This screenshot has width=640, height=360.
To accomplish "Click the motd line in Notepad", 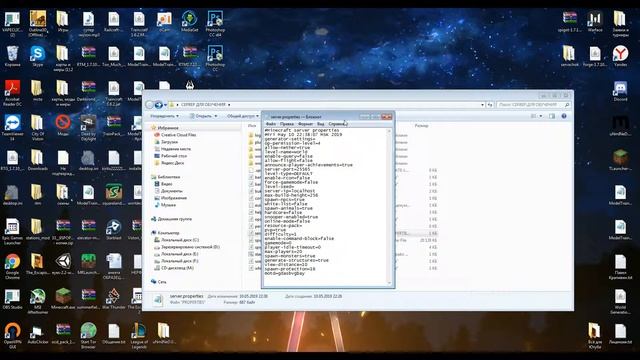I will click(x=285, y=273).
